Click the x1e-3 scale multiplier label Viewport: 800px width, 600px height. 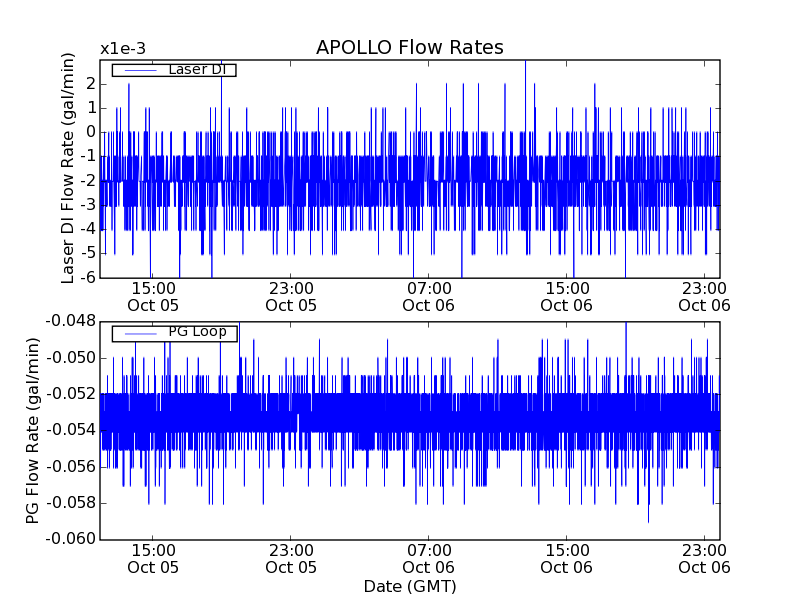point(122,49)
